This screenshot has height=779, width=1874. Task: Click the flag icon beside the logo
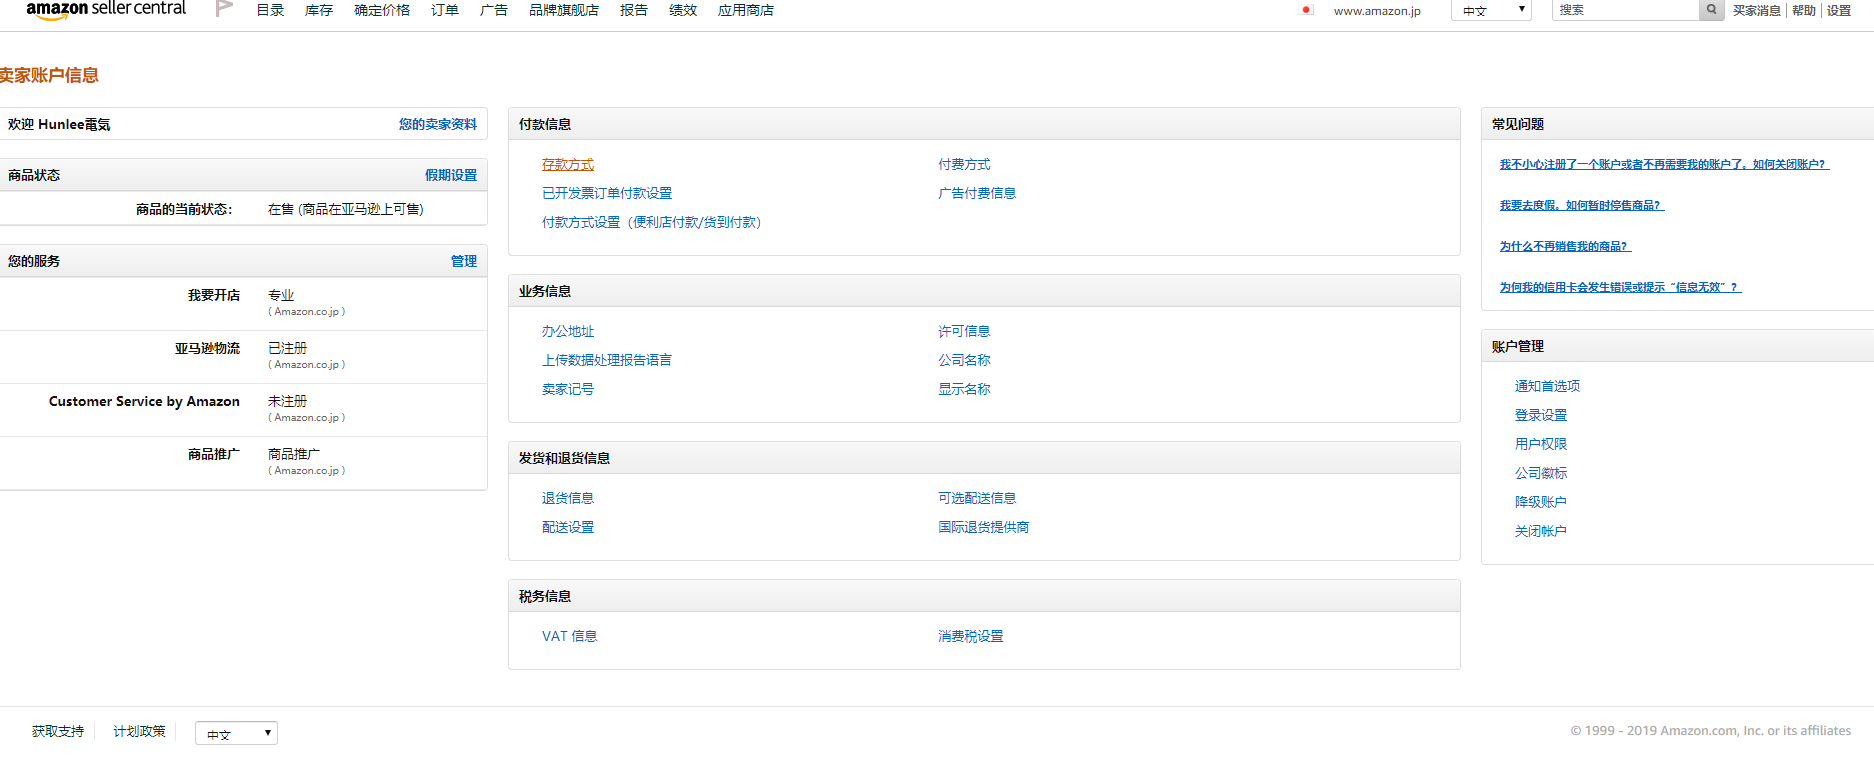tap(224, 9)
